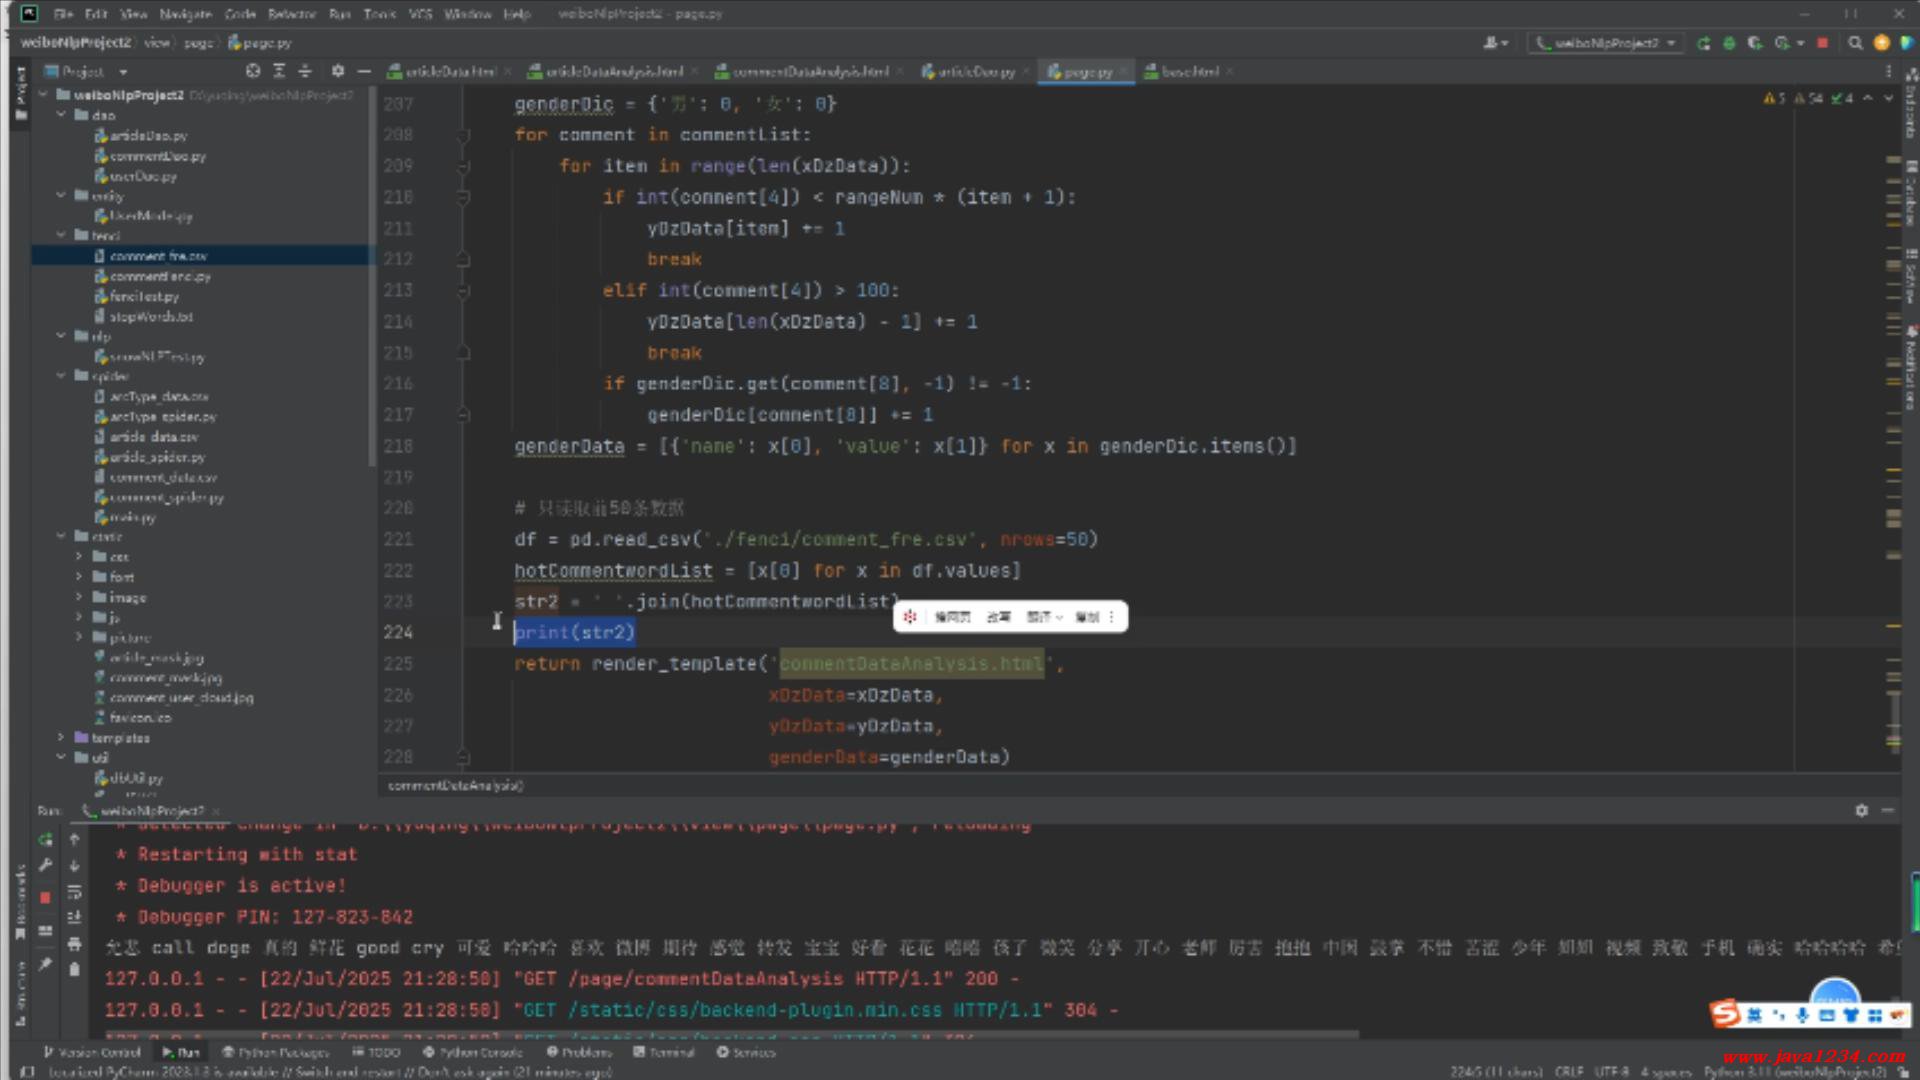Click the print icon in Run panel

click(x=74, y=943)
